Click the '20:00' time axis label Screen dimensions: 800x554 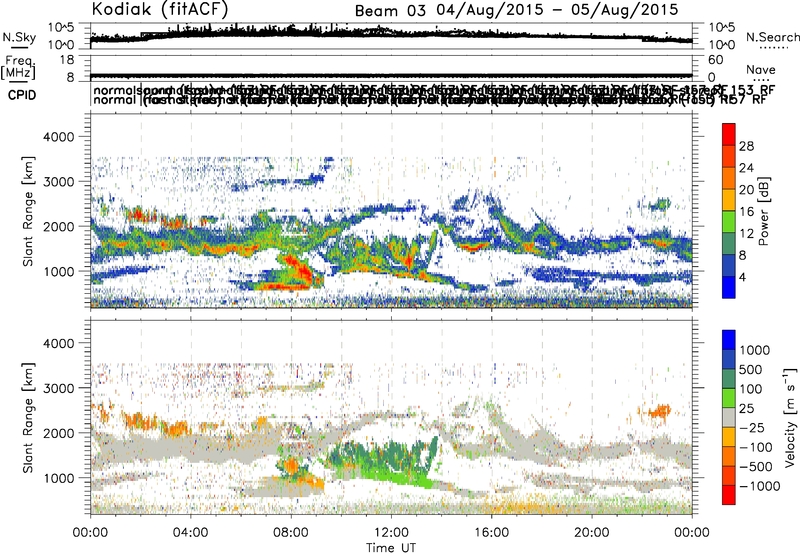592,533
